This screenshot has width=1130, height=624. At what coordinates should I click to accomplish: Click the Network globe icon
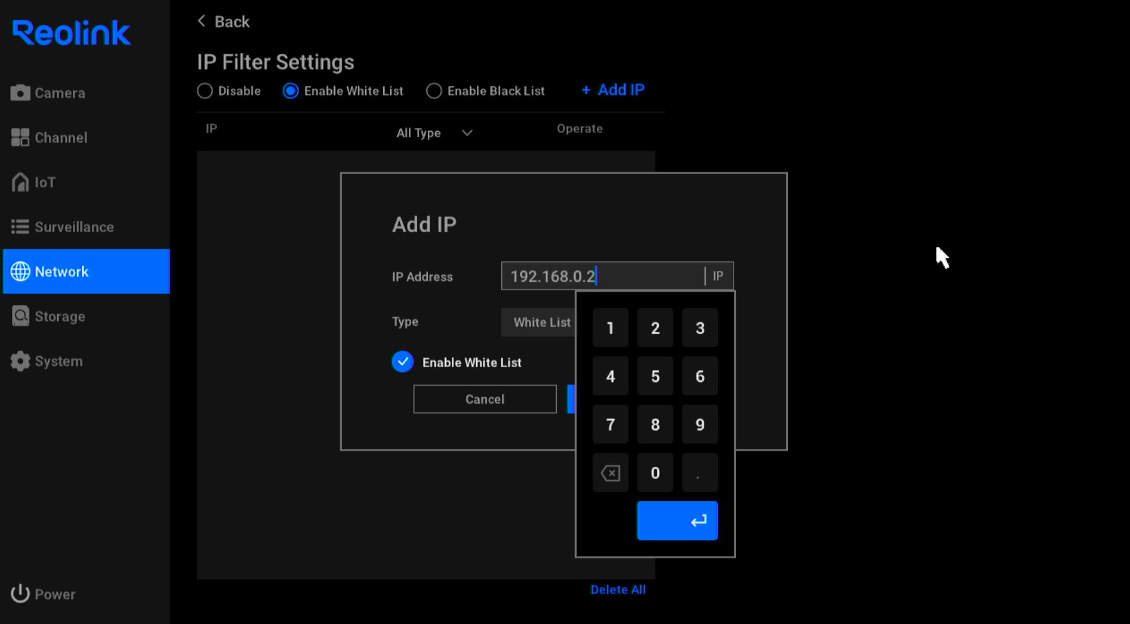(x=20, y=272)
